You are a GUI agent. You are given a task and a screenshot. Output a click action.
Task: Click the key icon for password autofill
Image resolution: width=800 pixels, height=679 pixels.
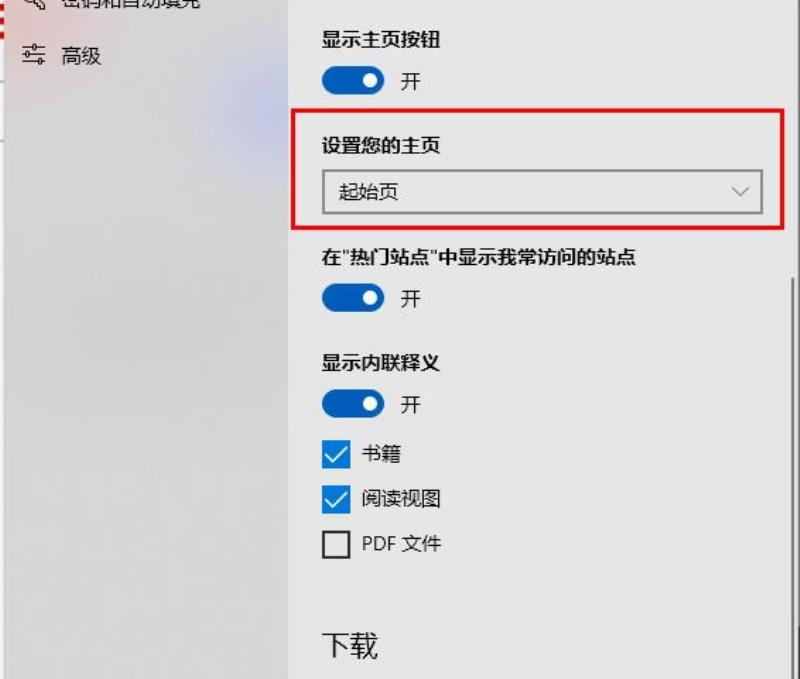[x=35, y=3]
